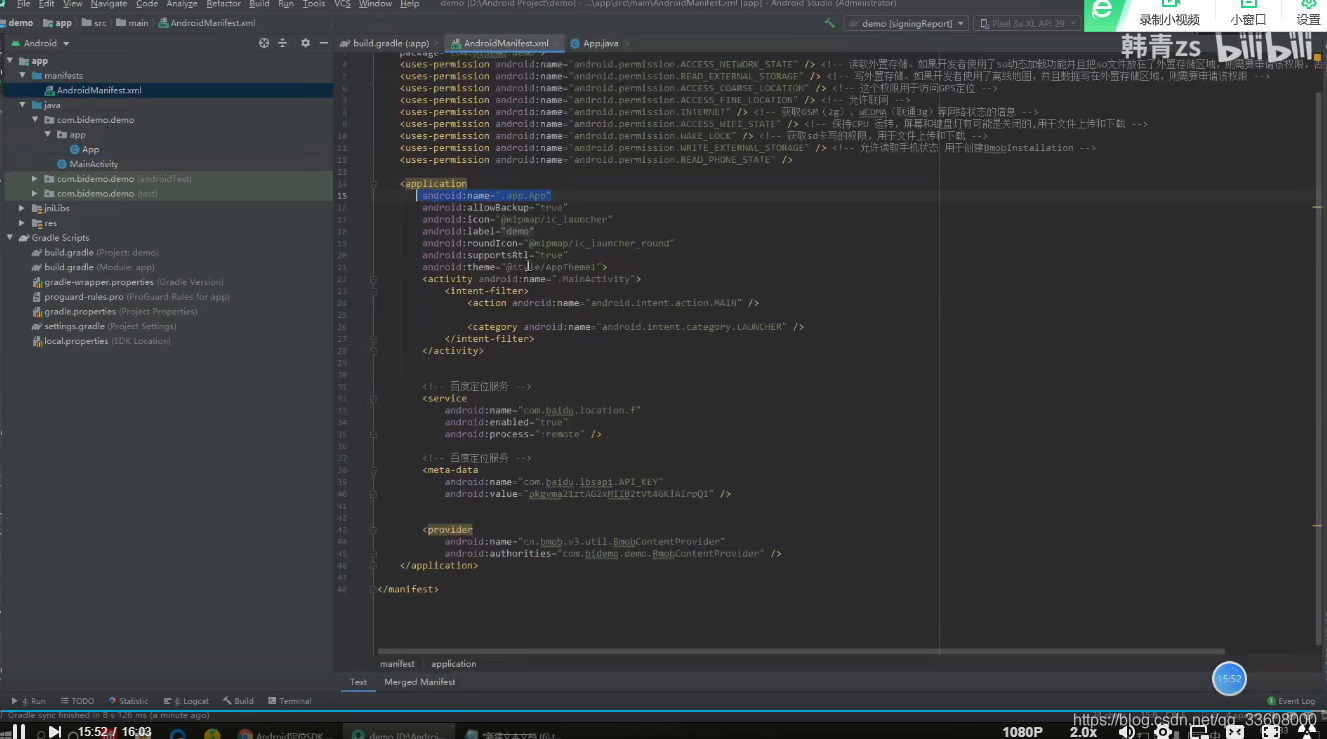Image resolution: width=1327 pixels, height=739 pixels.
Task: Click the scroll-from-source target icon in Project panel
Action: coord(264,43)
